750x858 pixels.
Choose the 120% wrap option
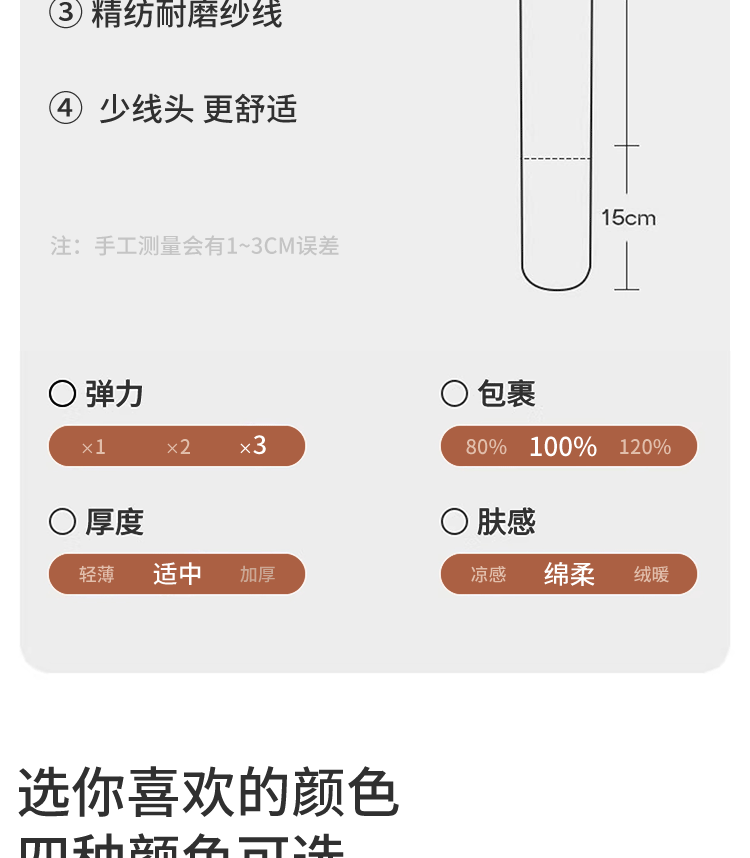pyautogui.click(x=645, y=447)
